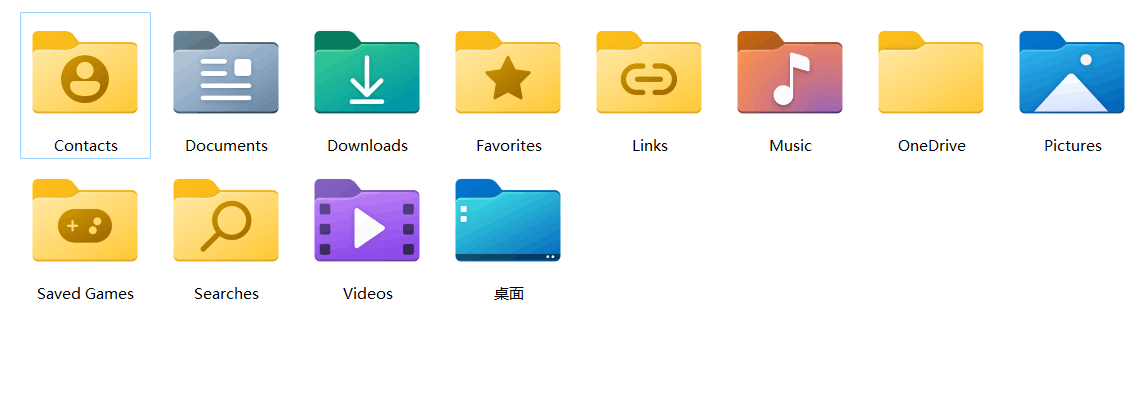Click the 'Saved Games' name label
1141x419 pixels.
85,294
